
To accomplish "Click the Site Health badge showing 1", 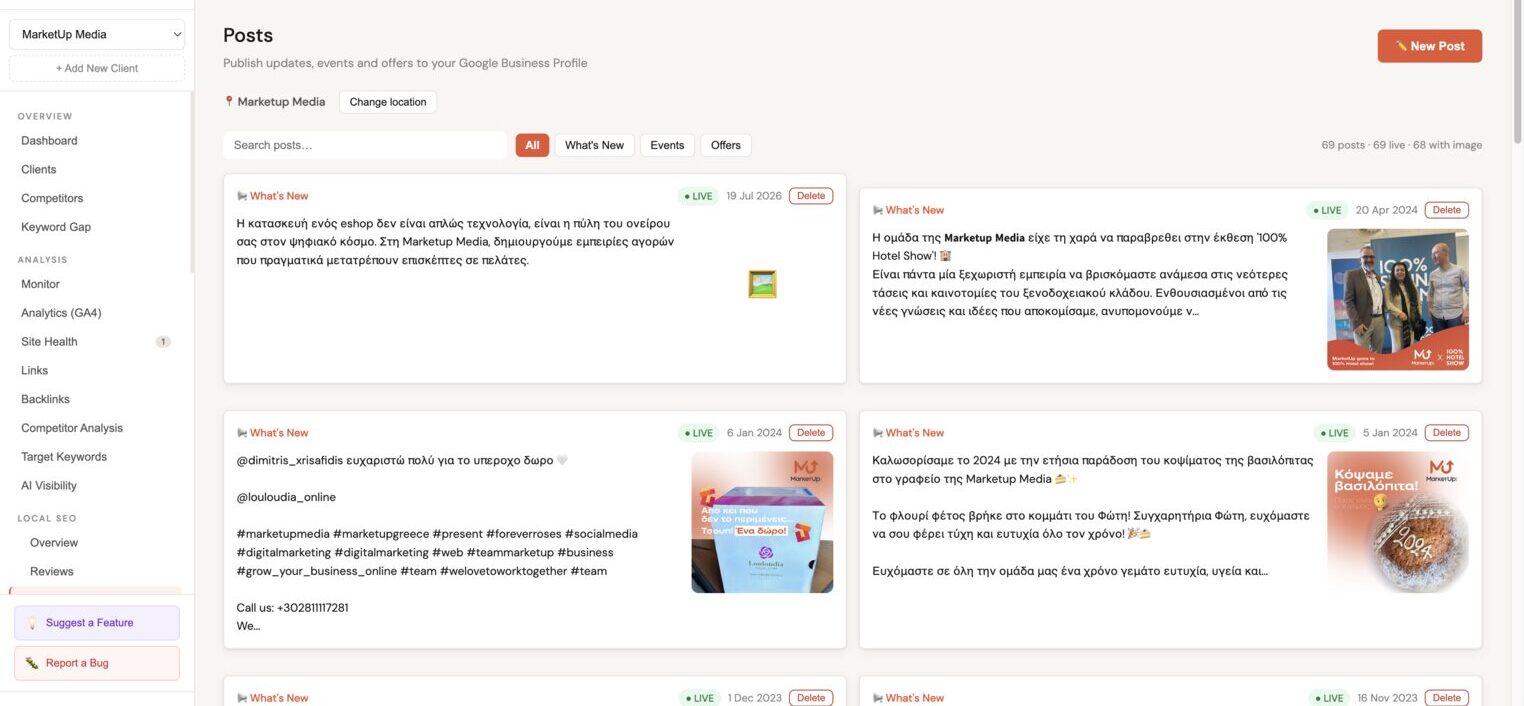I will pos(163,342).
